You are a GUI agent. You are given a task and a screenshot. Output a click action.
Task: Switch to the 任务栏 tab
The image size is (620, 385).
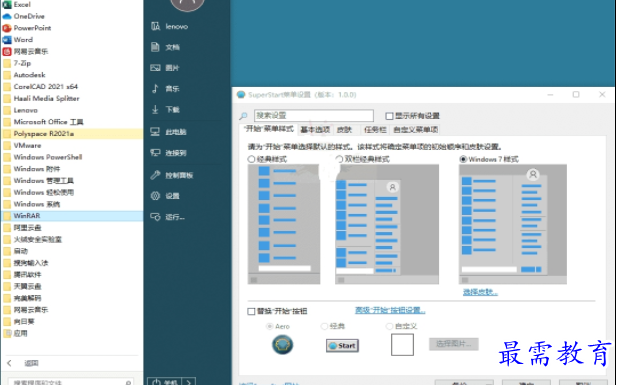coord(375,130)
